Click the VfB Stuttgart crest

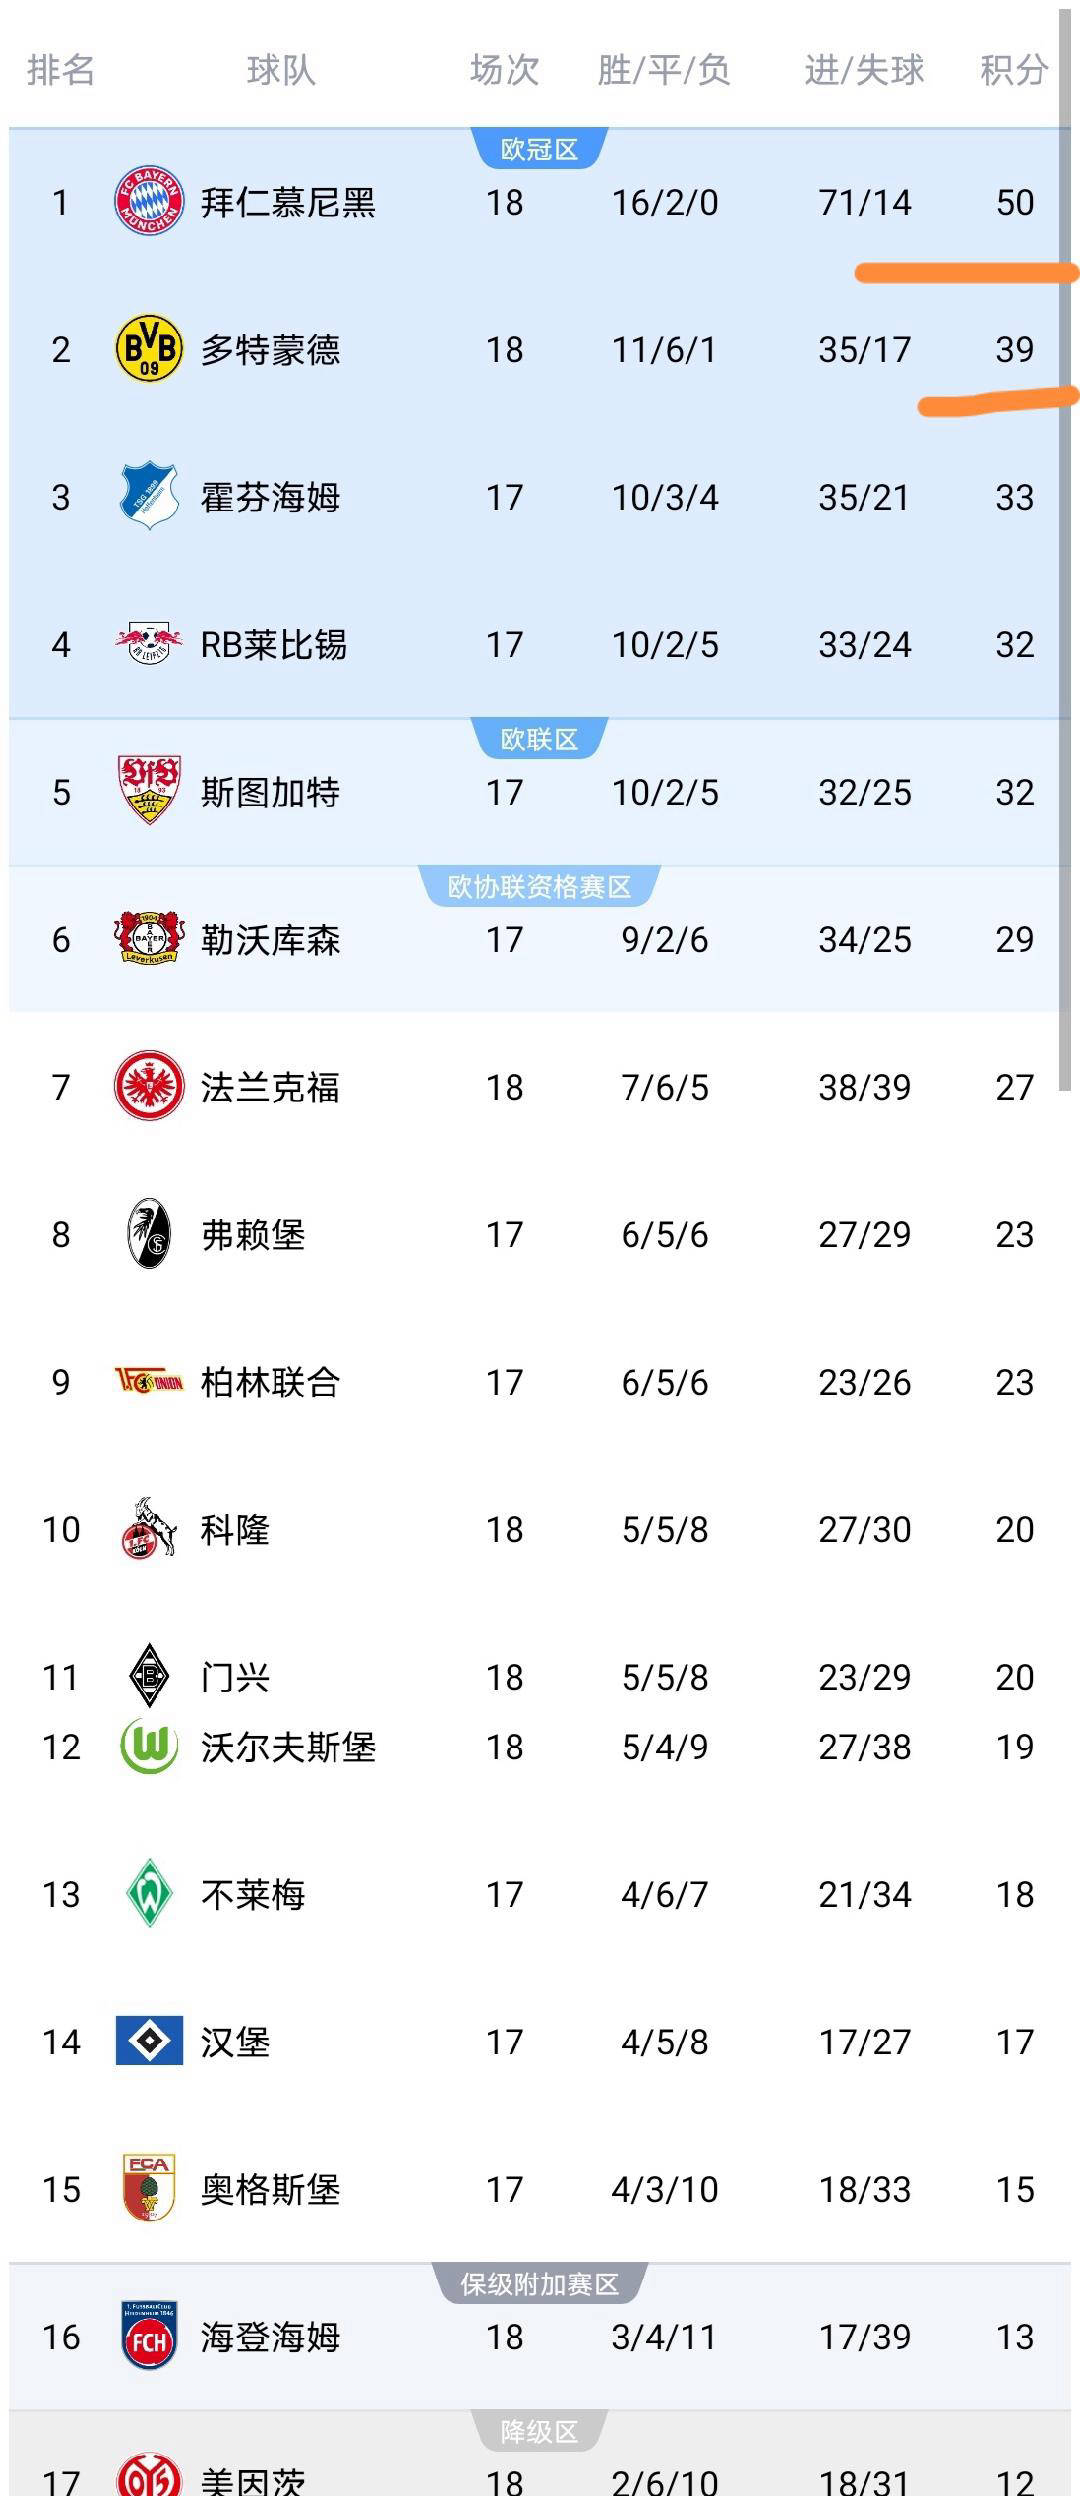(149, 790)
